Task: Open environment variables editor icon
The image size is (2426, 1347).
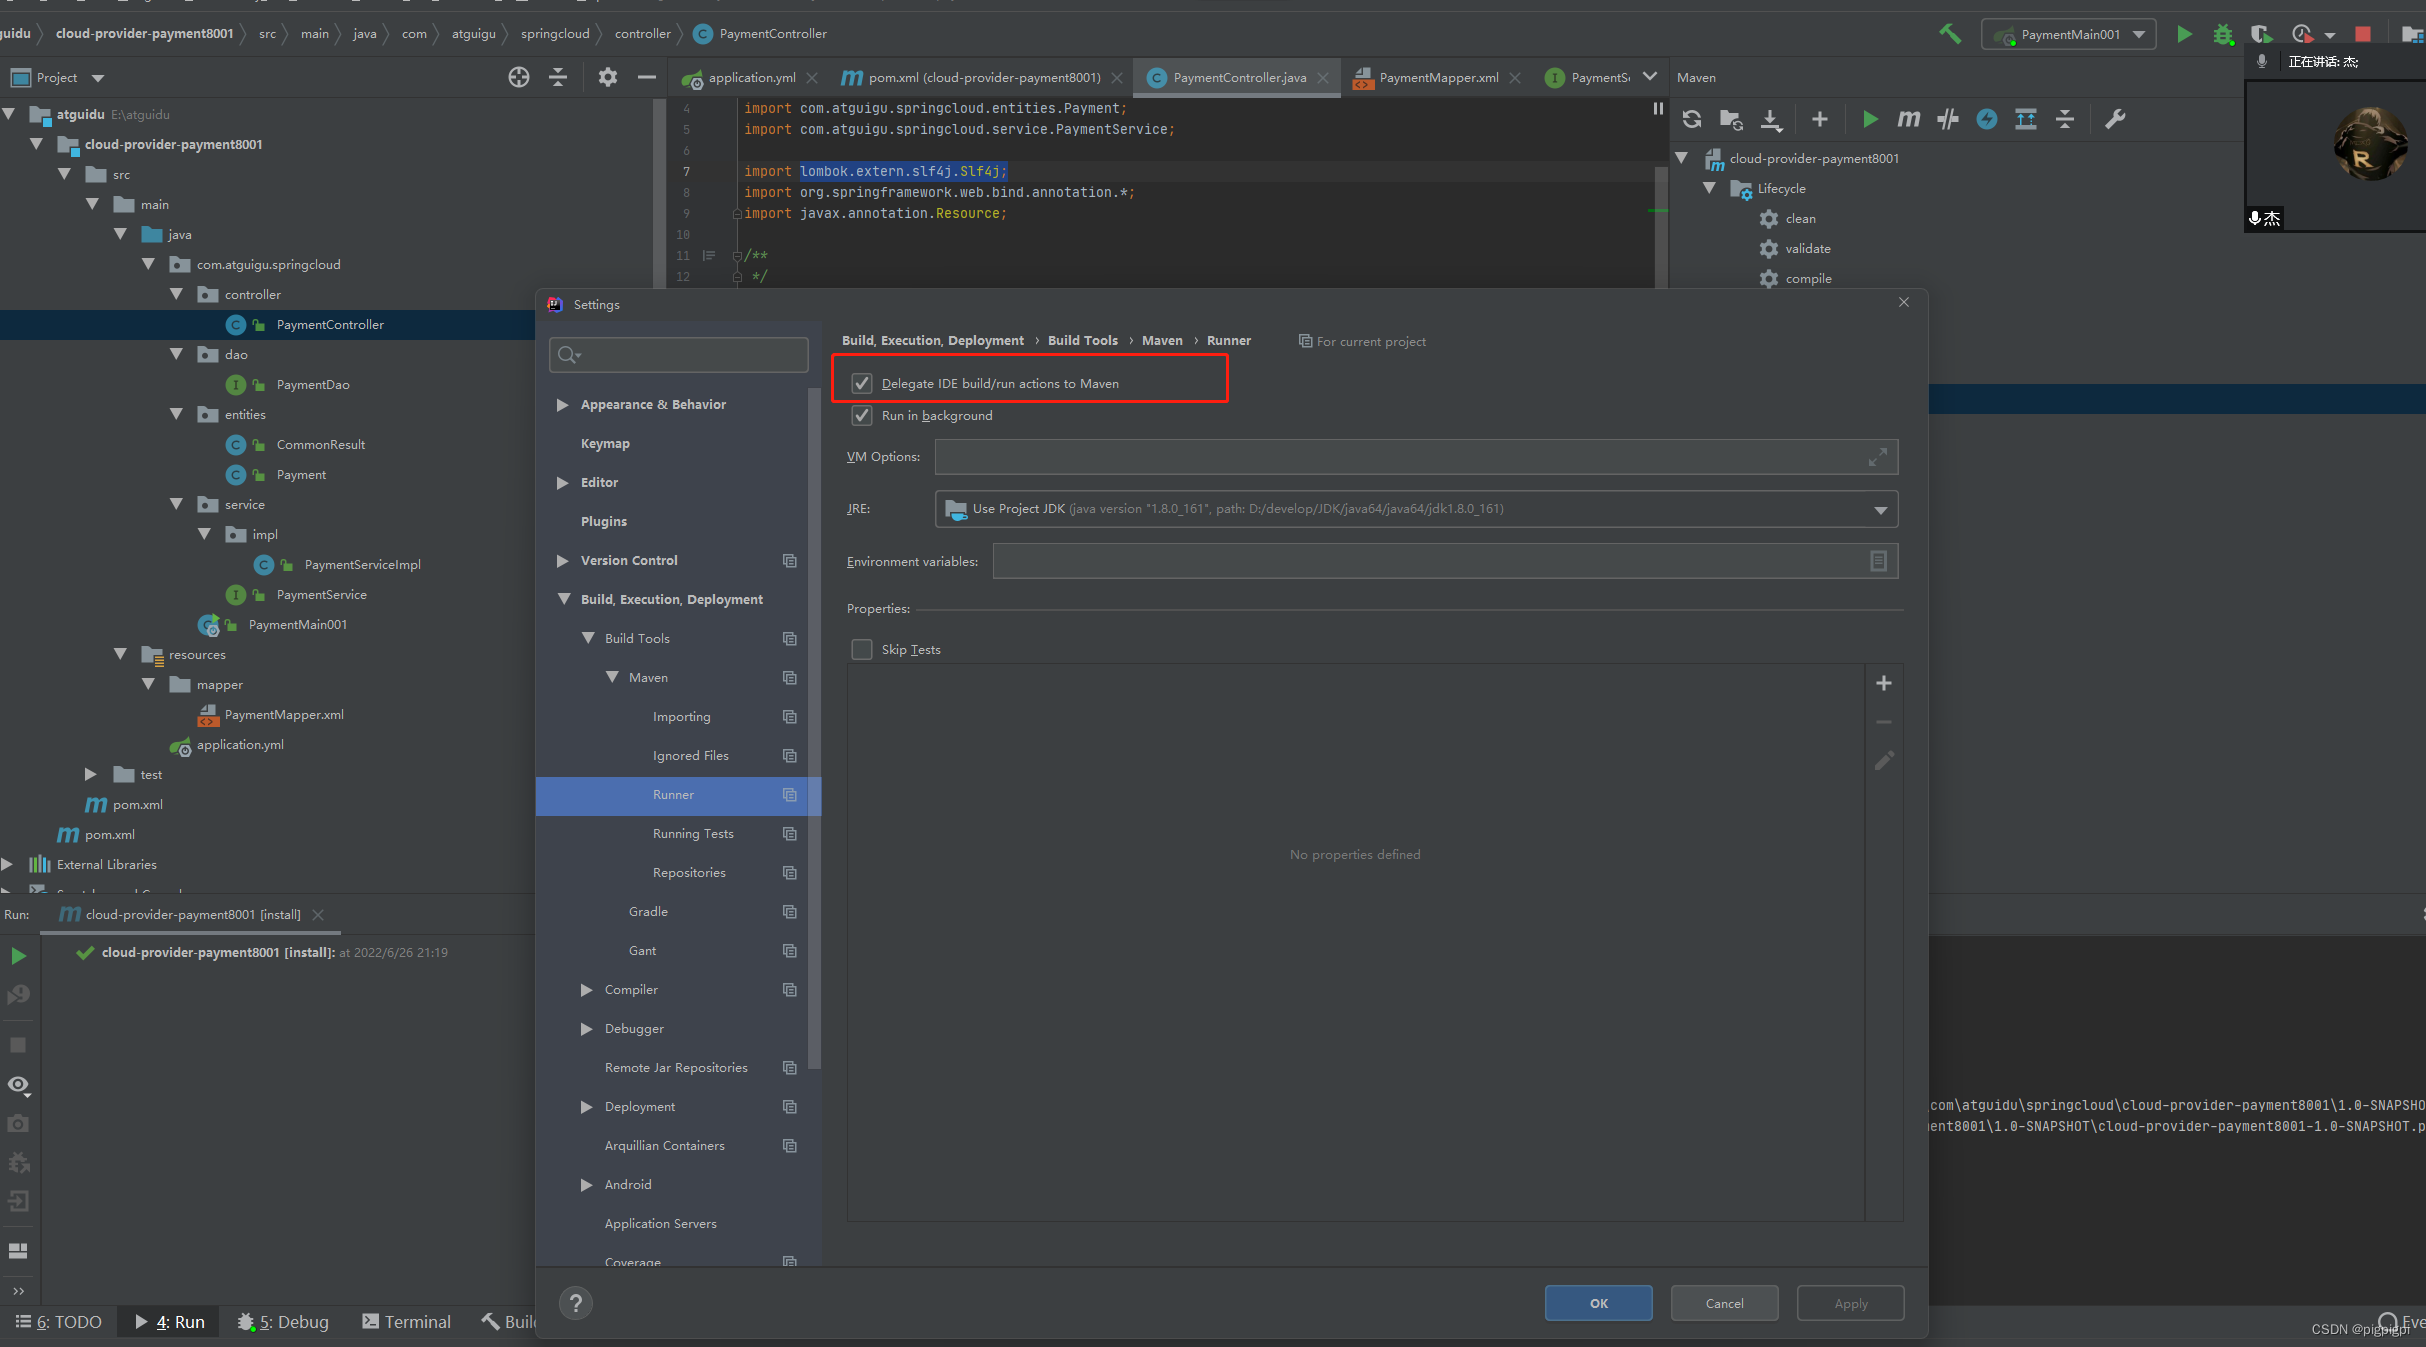Action: click(1878, 561)
